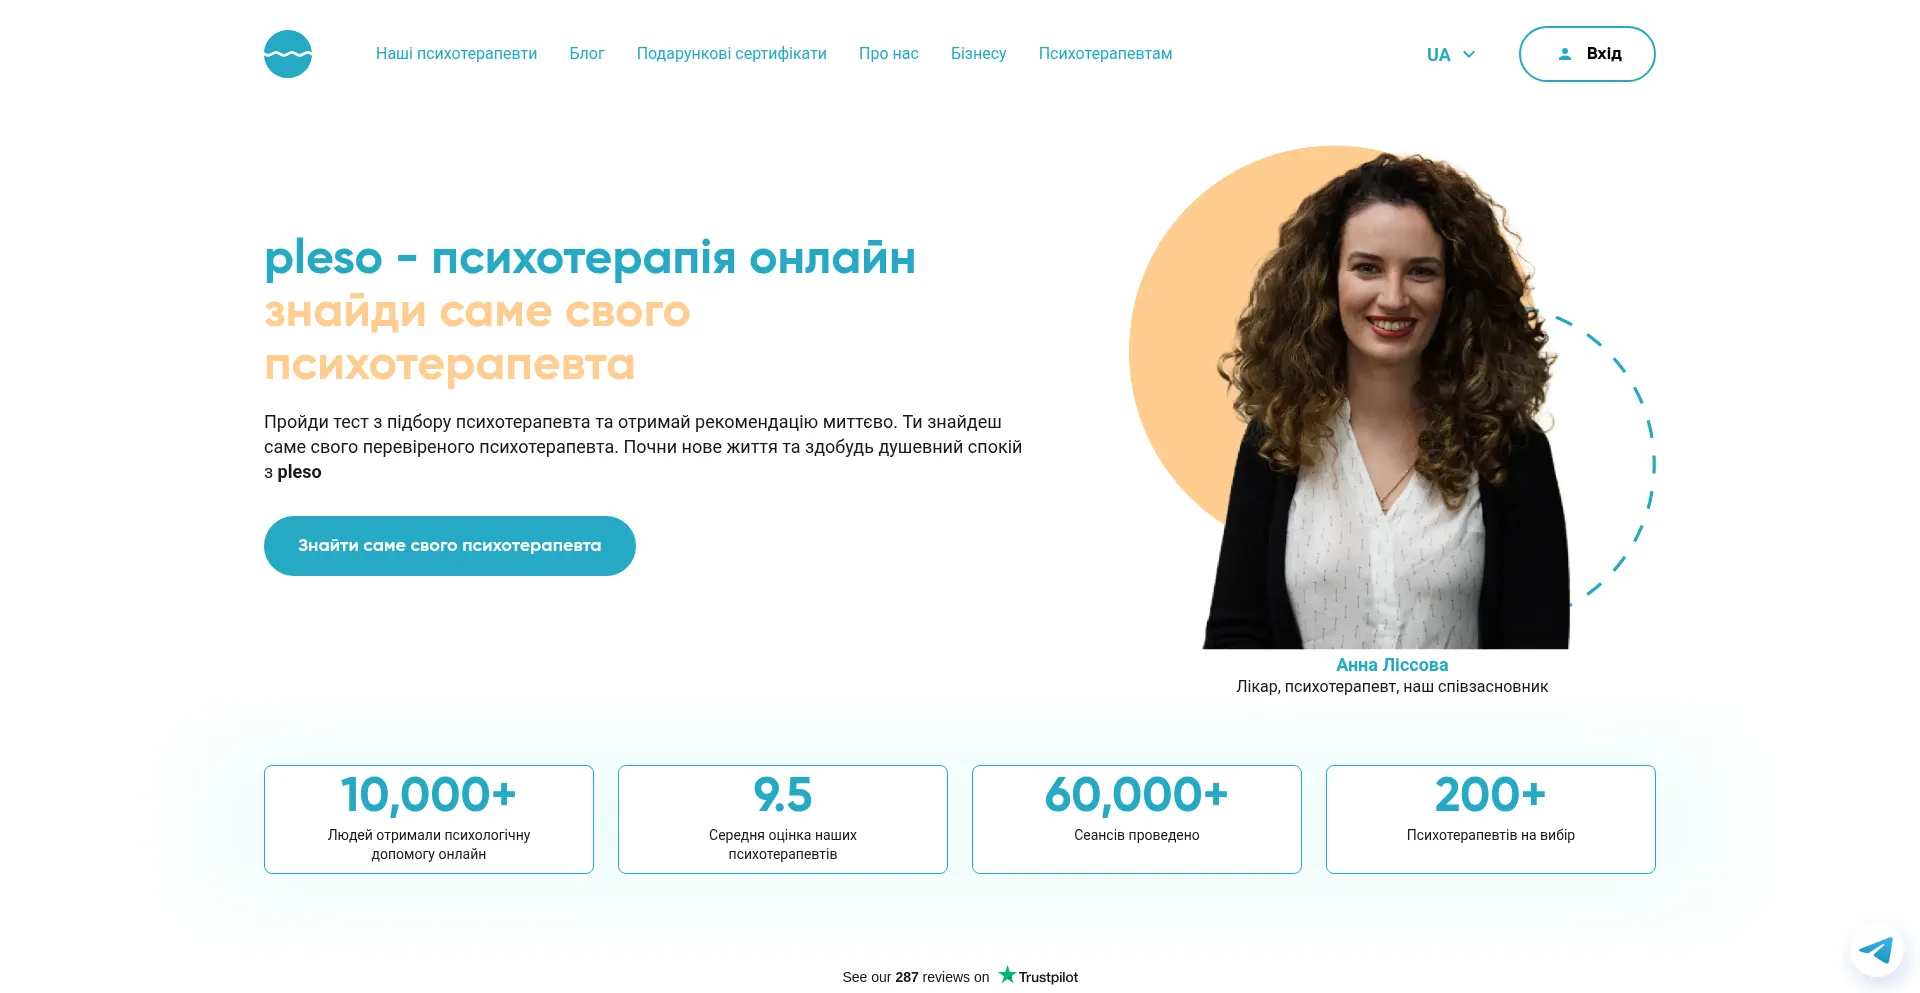
Task: Open the Telegram chat icon
Action: tap(1876, 950)
